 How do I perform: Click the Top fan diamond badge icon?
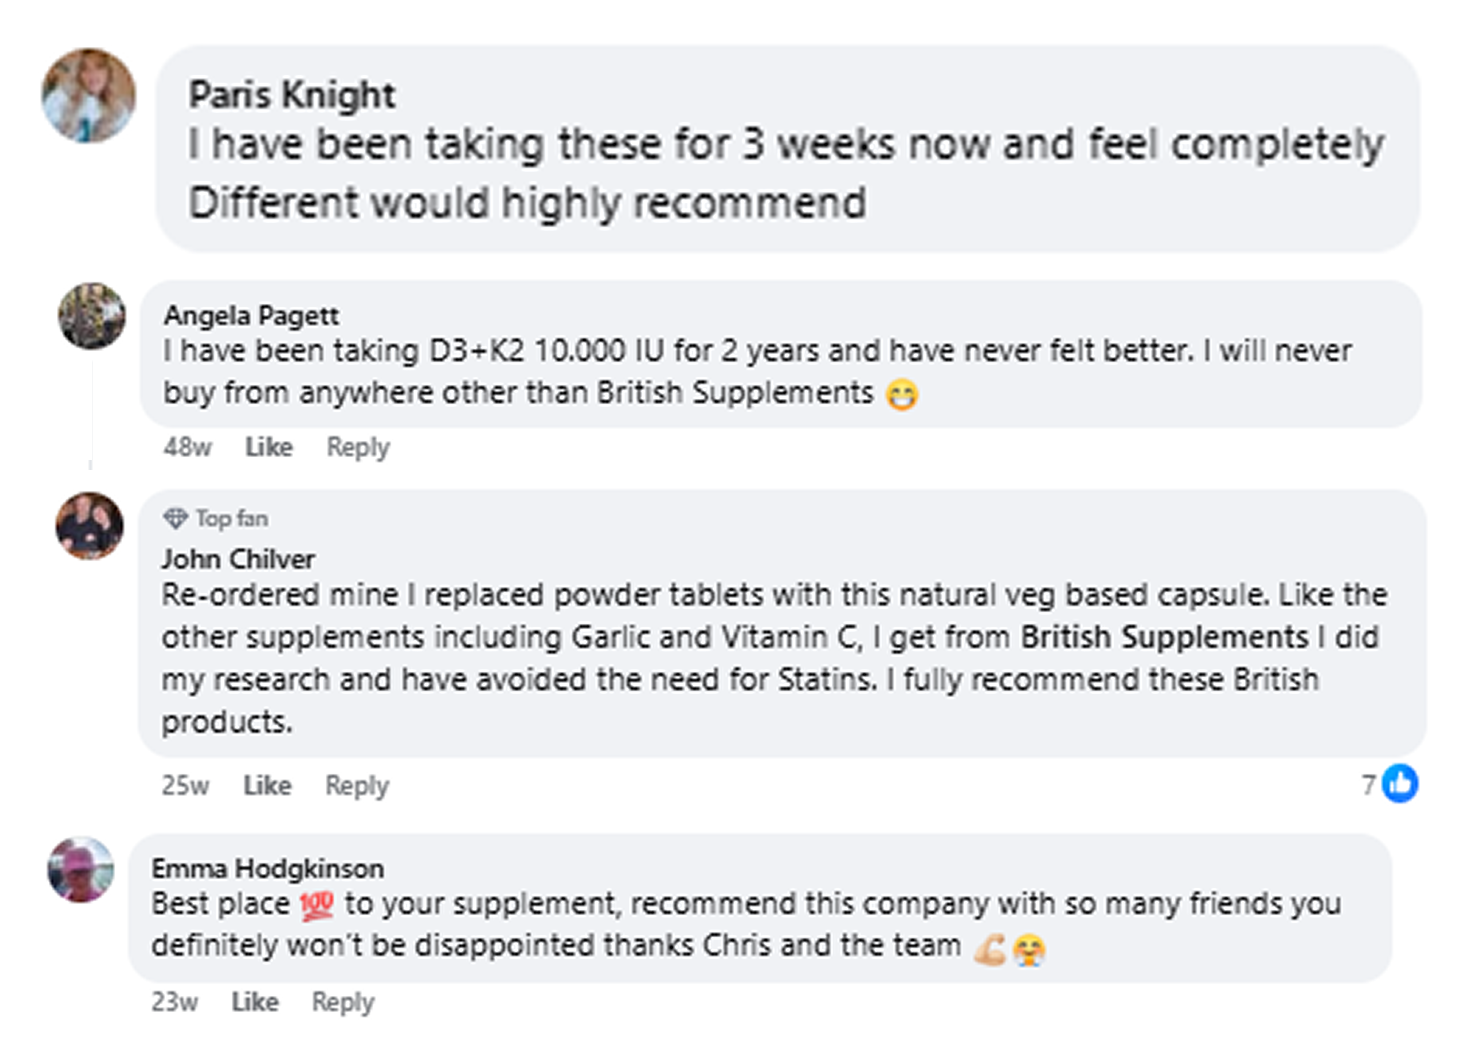click(176, 518)
